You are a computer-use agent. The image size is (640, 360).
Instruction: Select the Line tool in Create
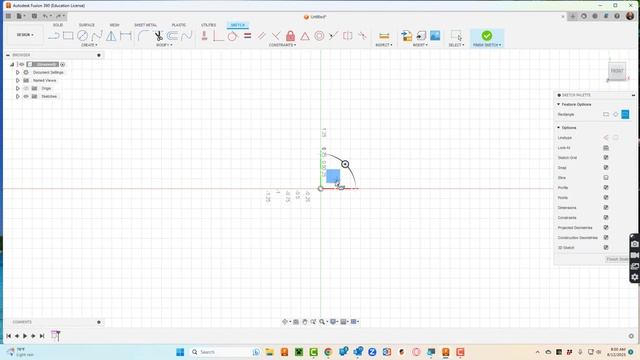(53, 36)
